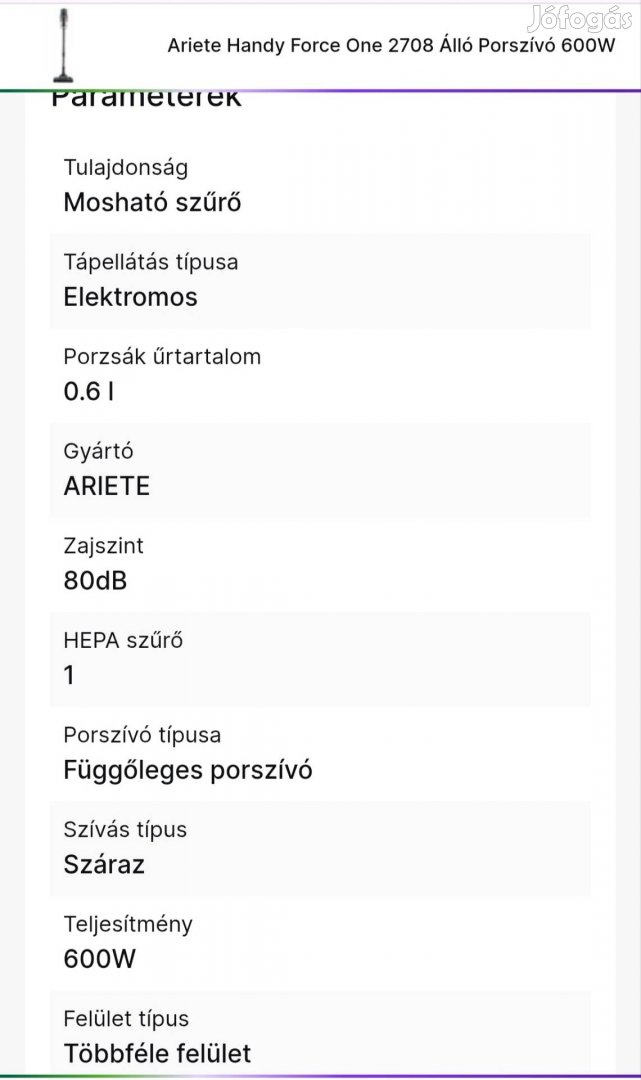Select the Többféle felület value
The height and width of the screenshot is (1080, 641).
(x=157, y=1054)
